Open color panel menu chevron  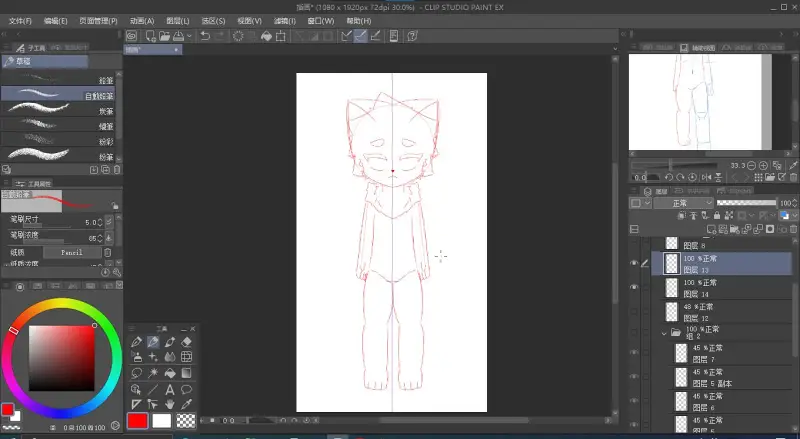point(119,286)
